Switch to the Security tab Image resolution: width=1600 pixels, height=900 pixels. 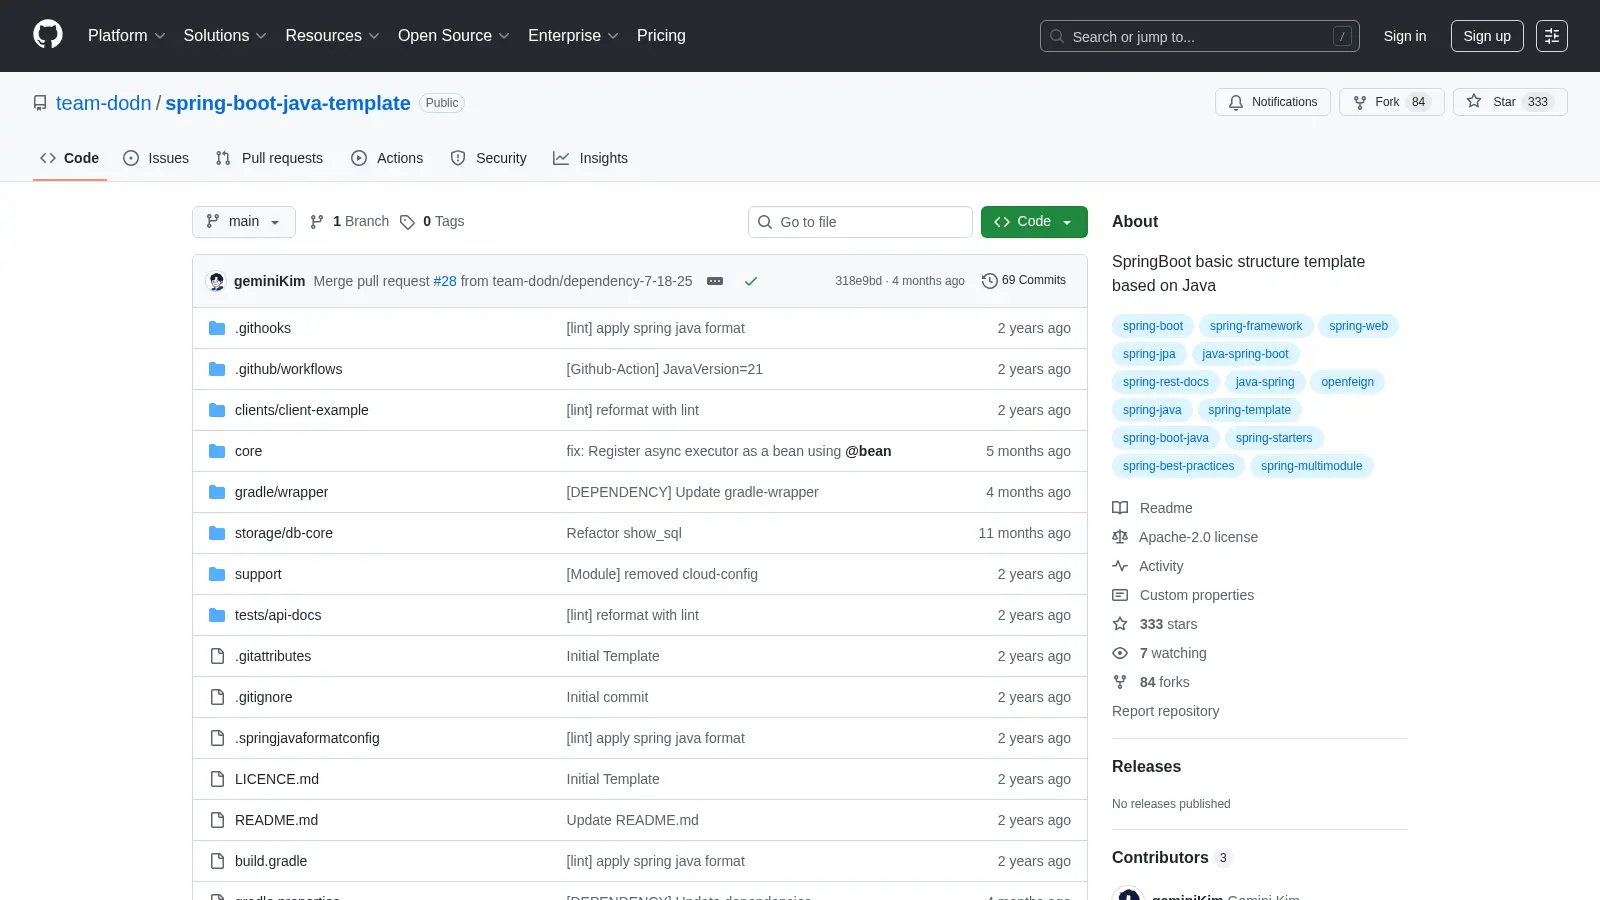pos(488,158)
